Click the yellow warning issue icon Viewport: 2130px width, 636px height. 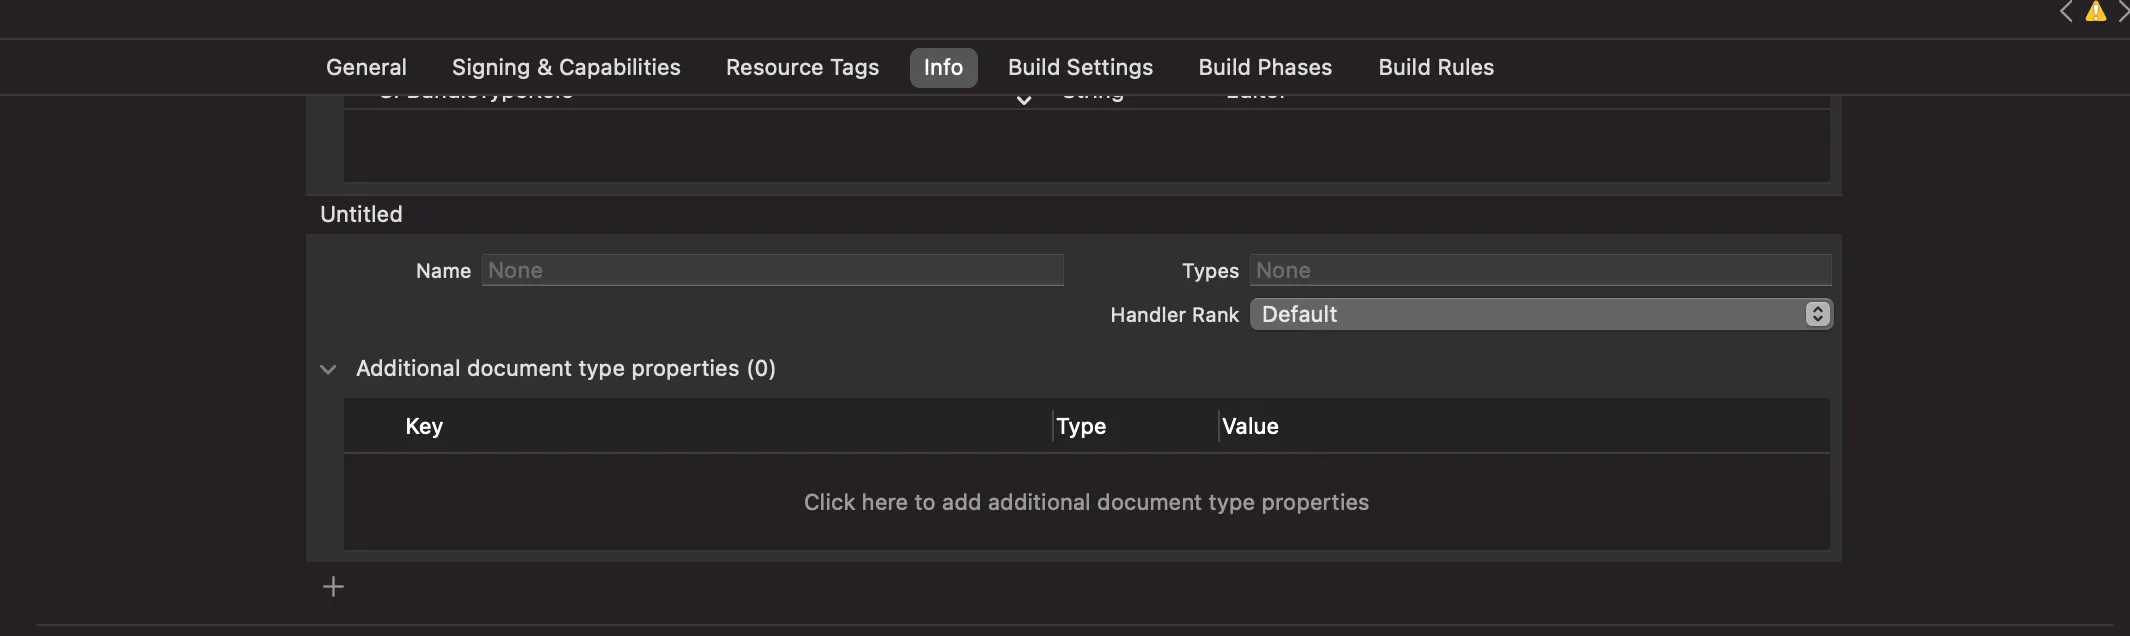(2095, 12)
